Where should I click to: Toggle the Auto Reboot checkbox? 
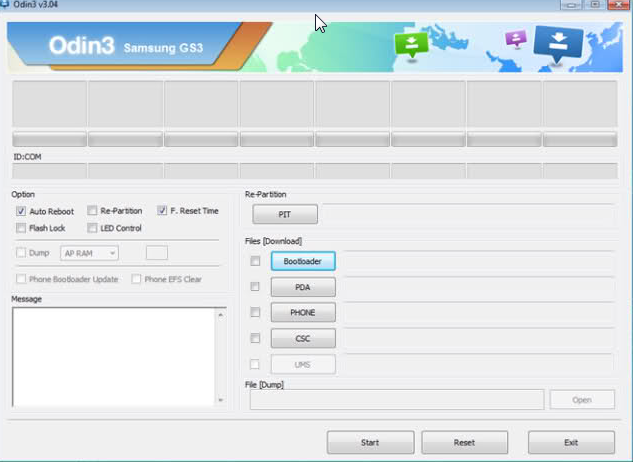point(21,211)
